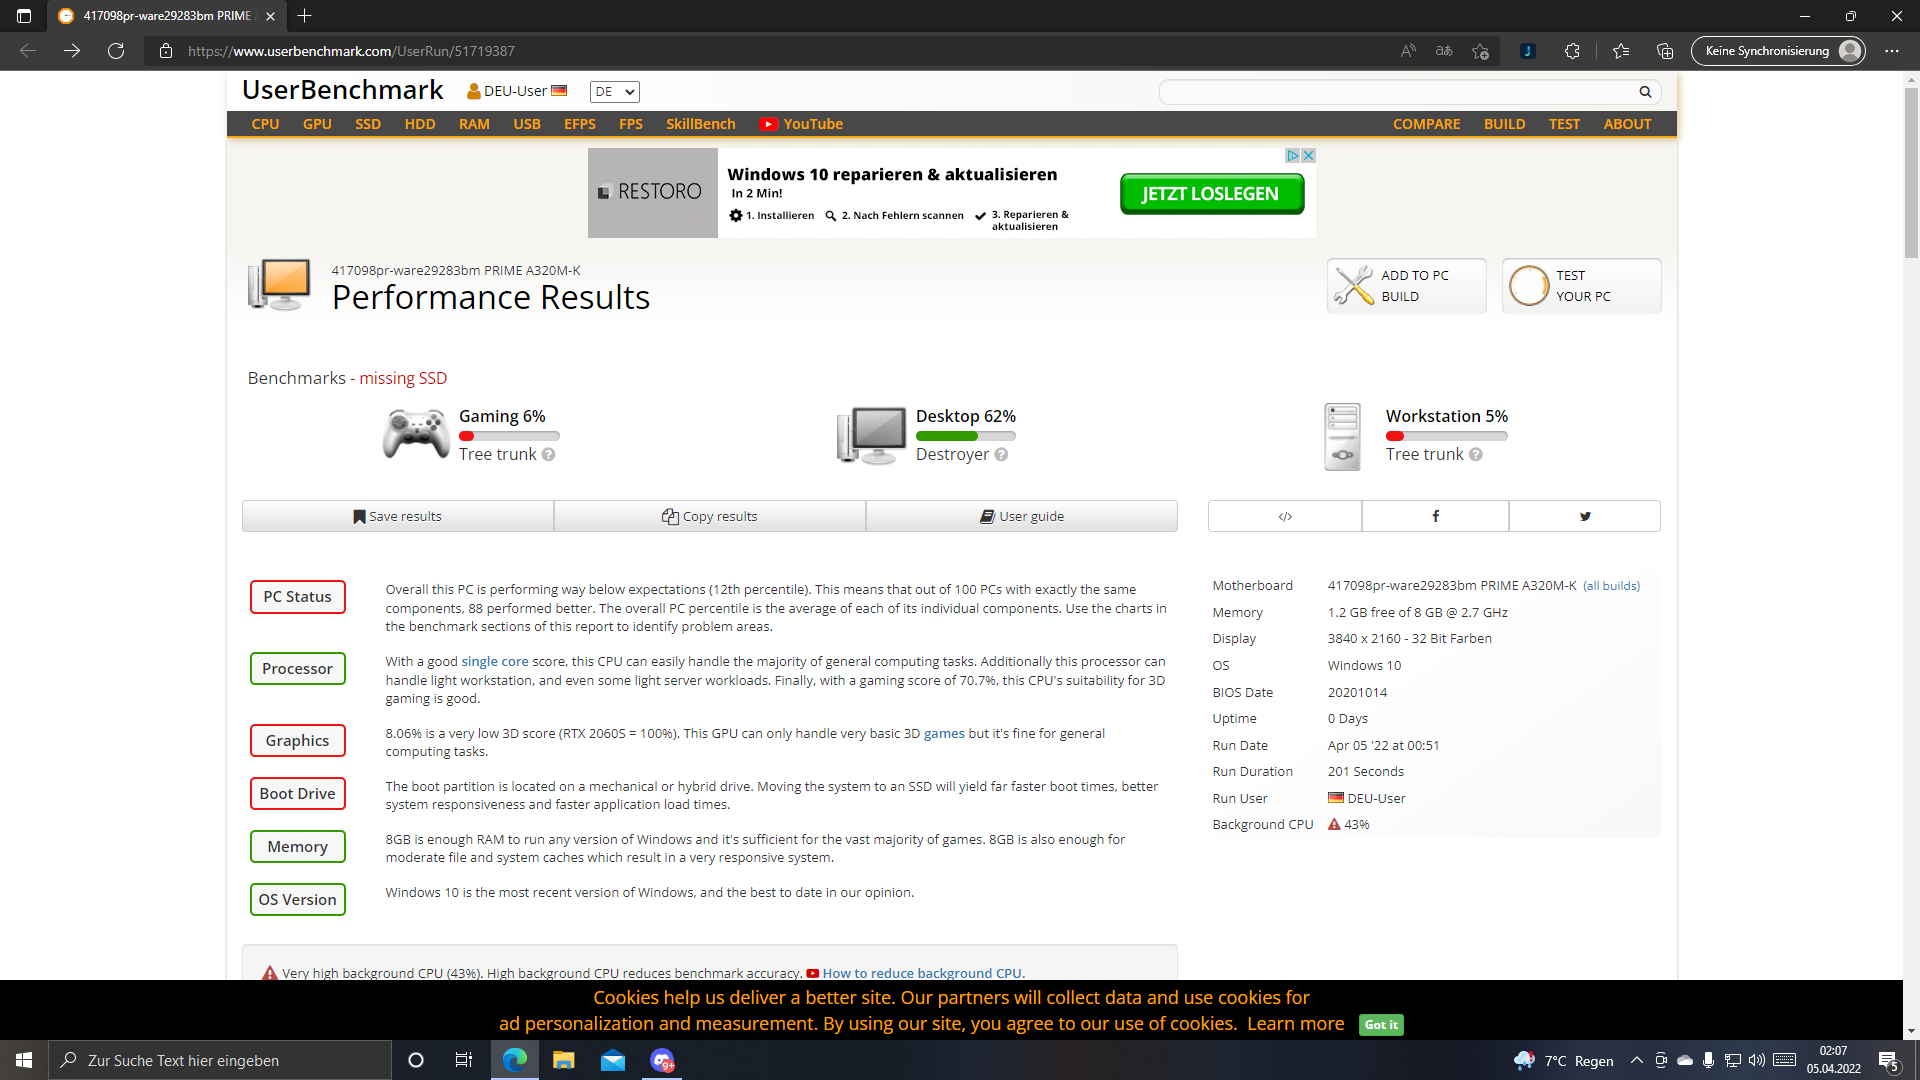1920x1080 pixels.
Task: Click the Facebook share icon
Action: (x=1435, y=516)
